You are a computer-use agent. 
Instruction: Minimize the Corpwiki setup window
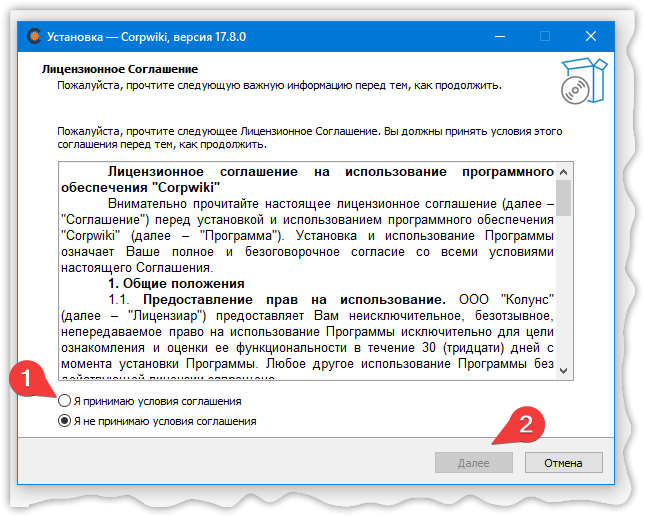(x=499, y=36)
